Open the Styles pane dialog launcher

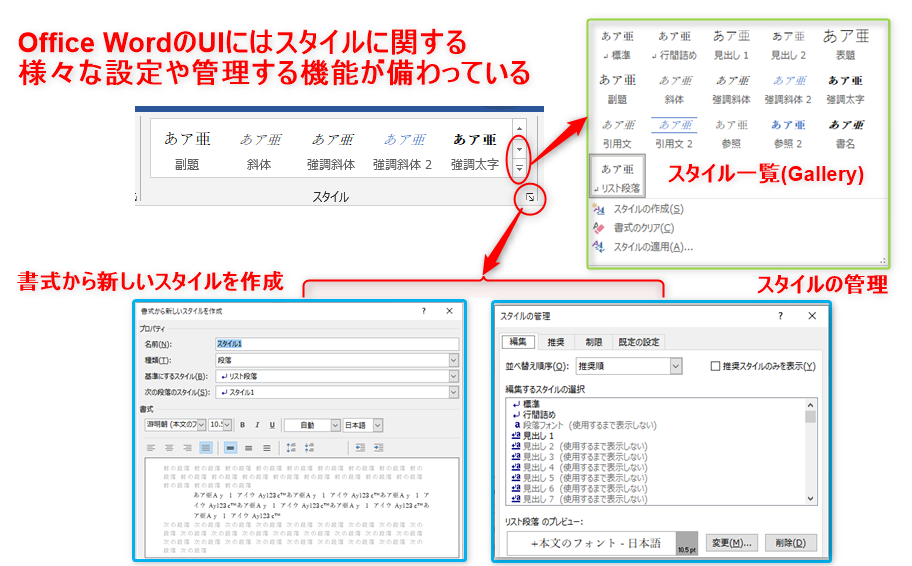pos(530,198)
